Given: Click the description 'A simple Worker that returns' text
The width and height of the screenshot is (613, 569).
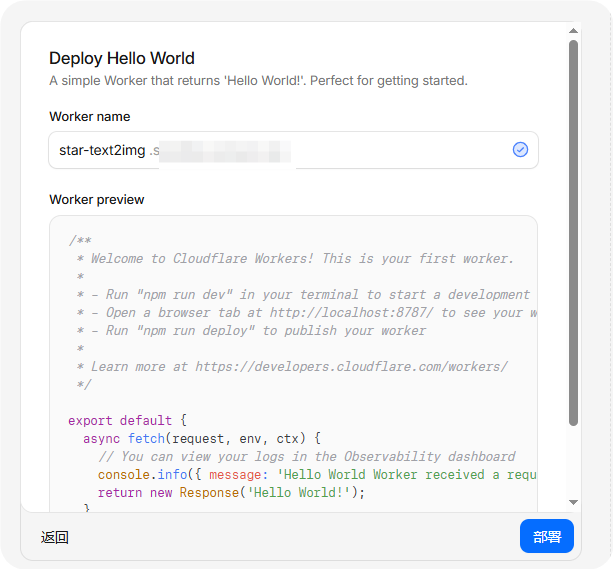Looking at the screenshot, I should click(x=258, y=81).
